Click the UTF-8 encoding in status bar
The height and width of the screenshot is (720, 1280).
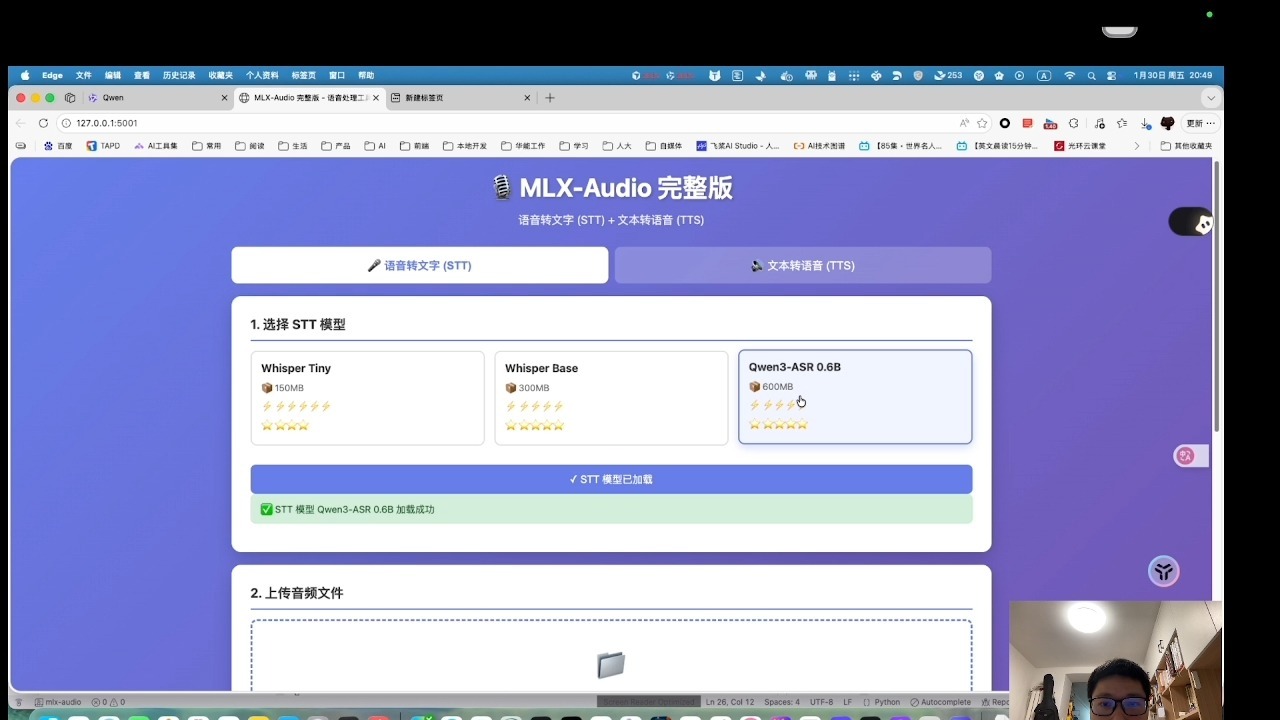point(821,702)
